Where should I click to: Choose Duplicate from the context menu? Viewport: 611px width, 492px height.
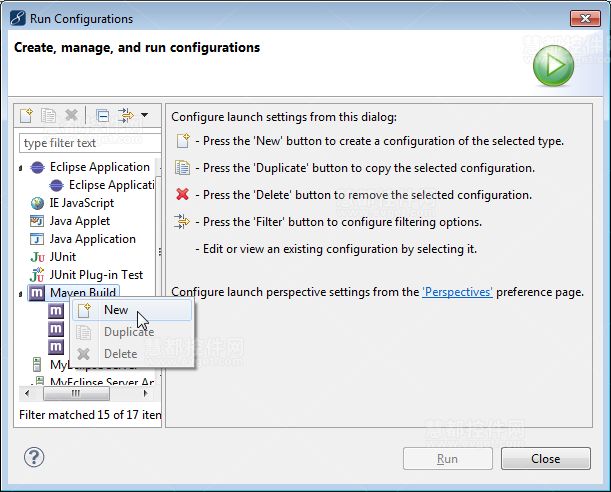tap(132, 332)
